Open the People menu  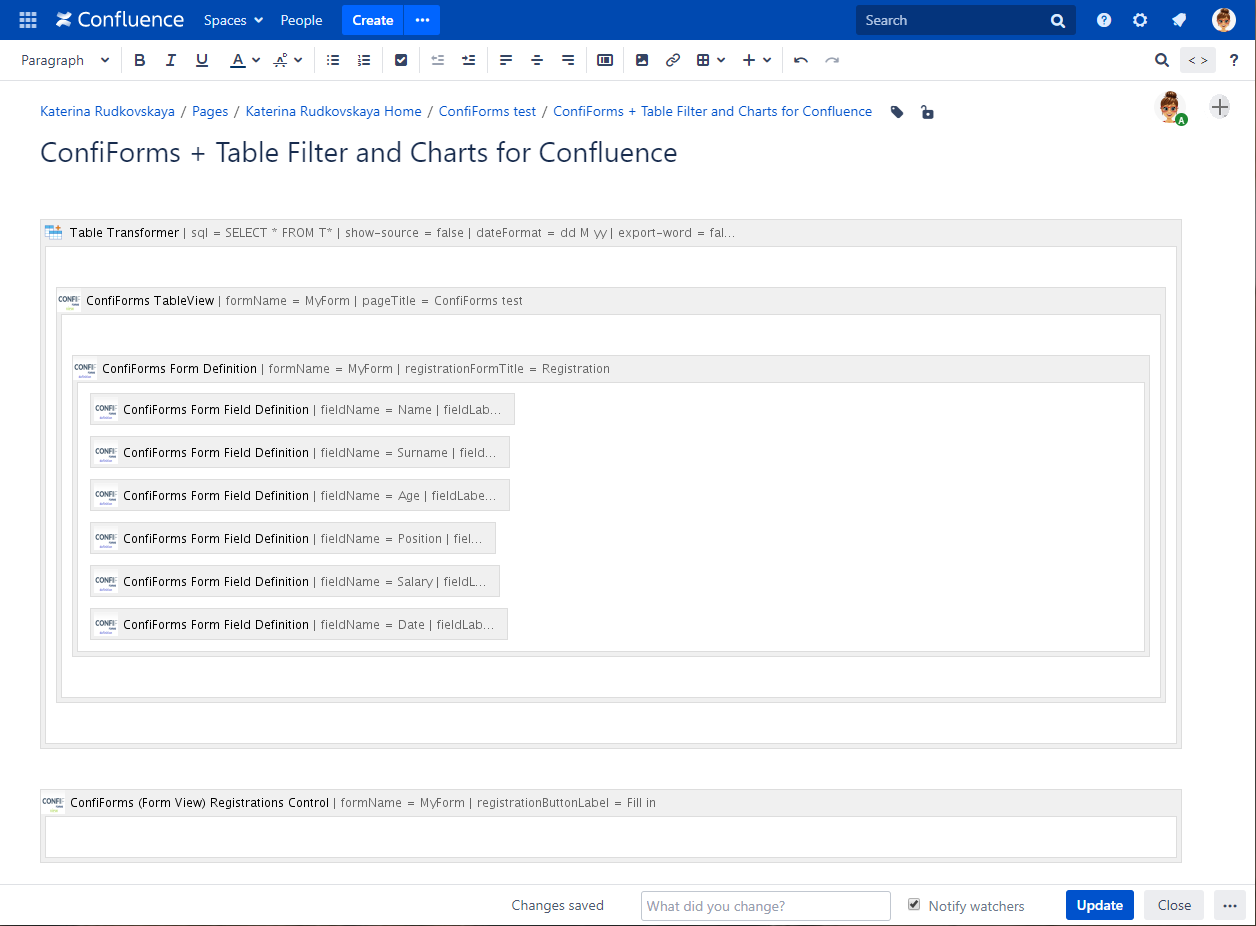coord(301,20)
